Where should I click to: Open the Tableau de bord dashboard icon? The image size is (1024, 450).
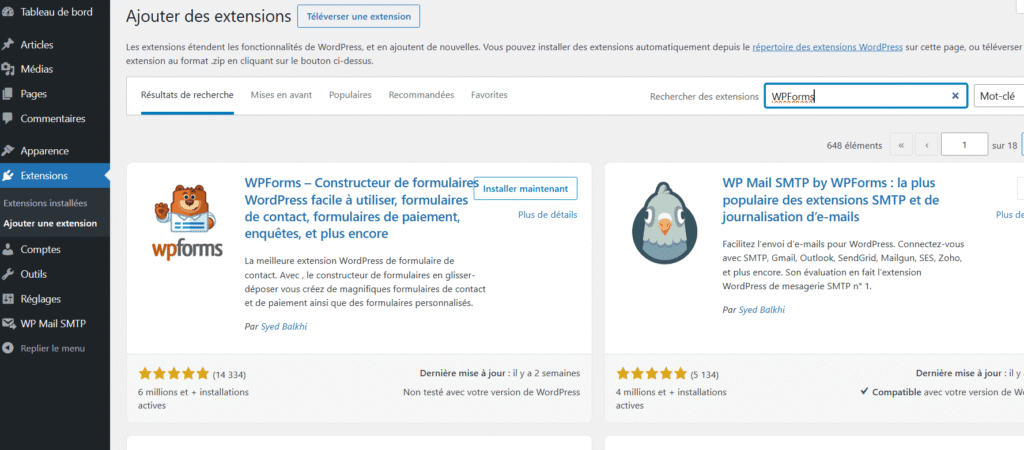(8, 12)
